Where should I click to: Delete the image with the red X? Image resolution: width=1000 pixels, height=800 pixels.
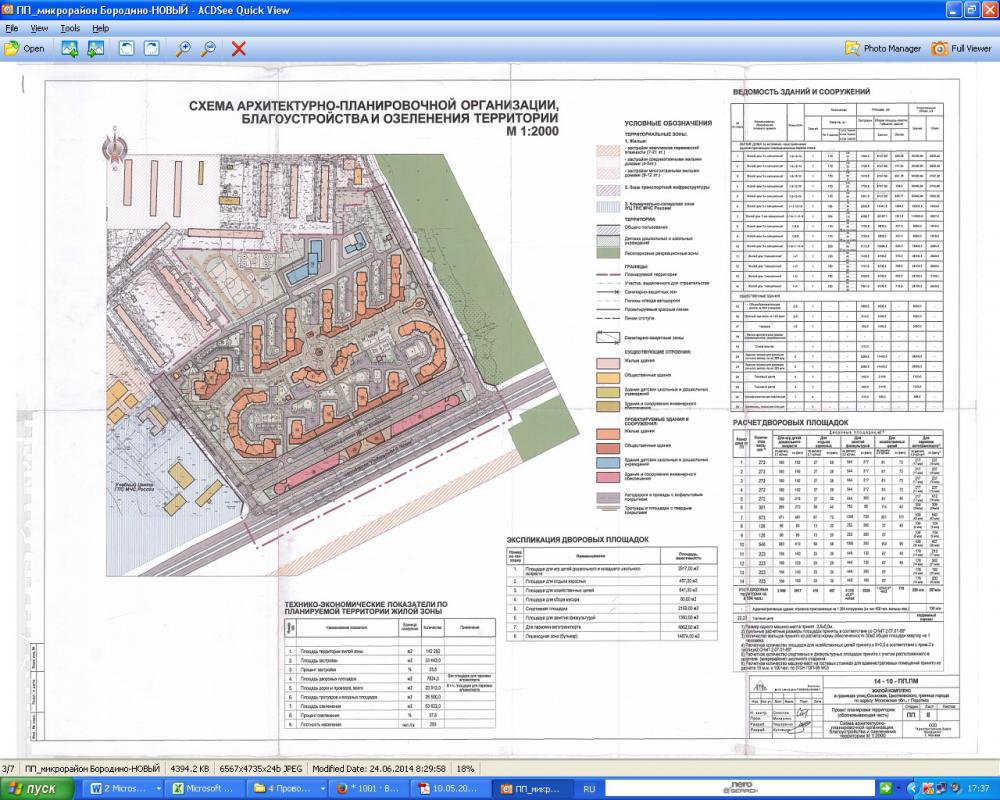[239, 48]
